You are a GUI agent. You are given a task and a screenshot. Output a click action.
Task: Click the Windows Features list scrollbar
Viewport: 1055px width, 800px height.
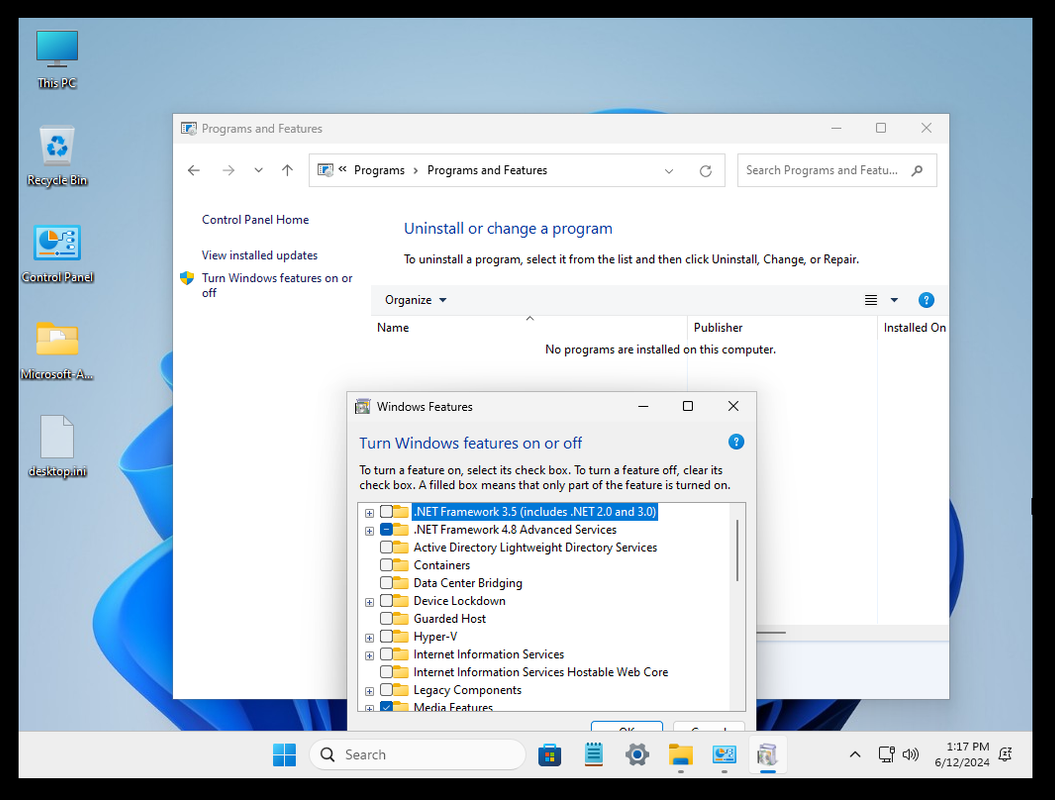[737, 550]
